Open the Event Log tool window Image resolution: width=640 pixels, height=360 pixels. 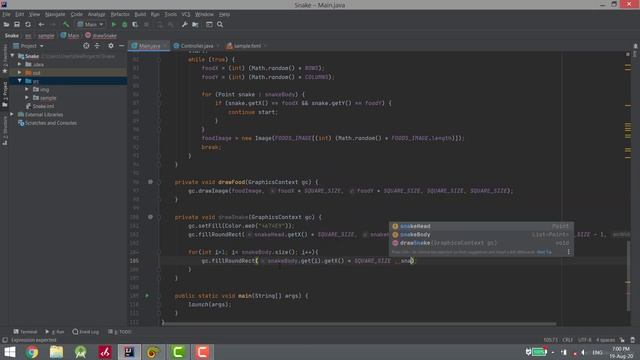[86, 332]
